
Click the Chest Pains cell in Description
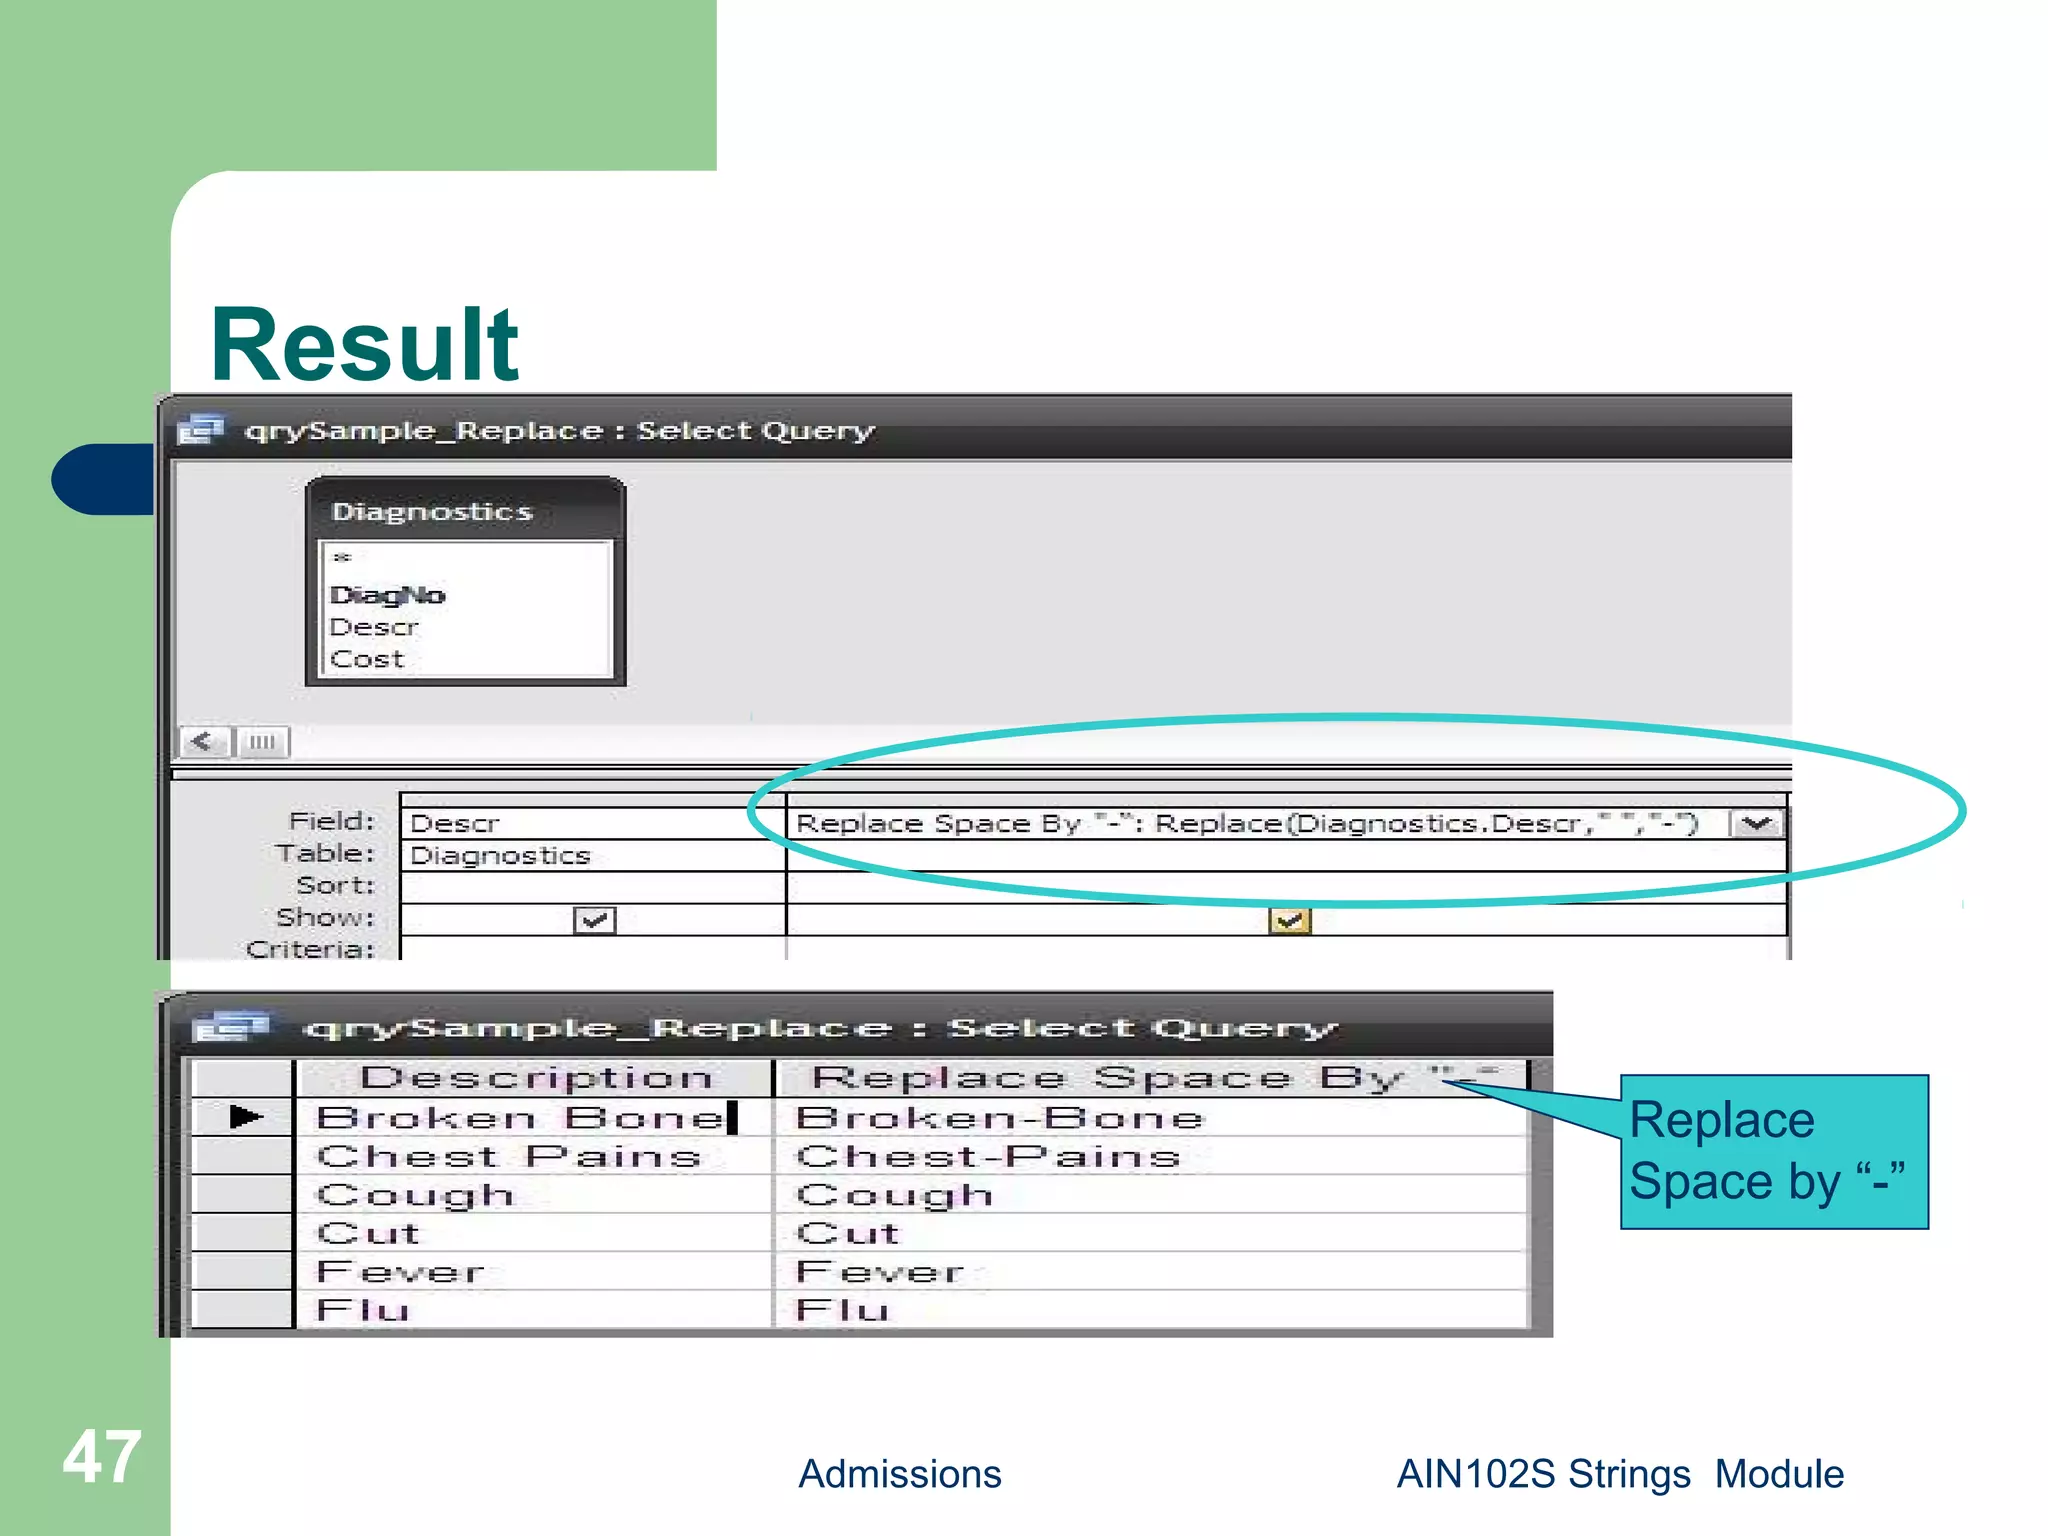(x=536, y=1155)
